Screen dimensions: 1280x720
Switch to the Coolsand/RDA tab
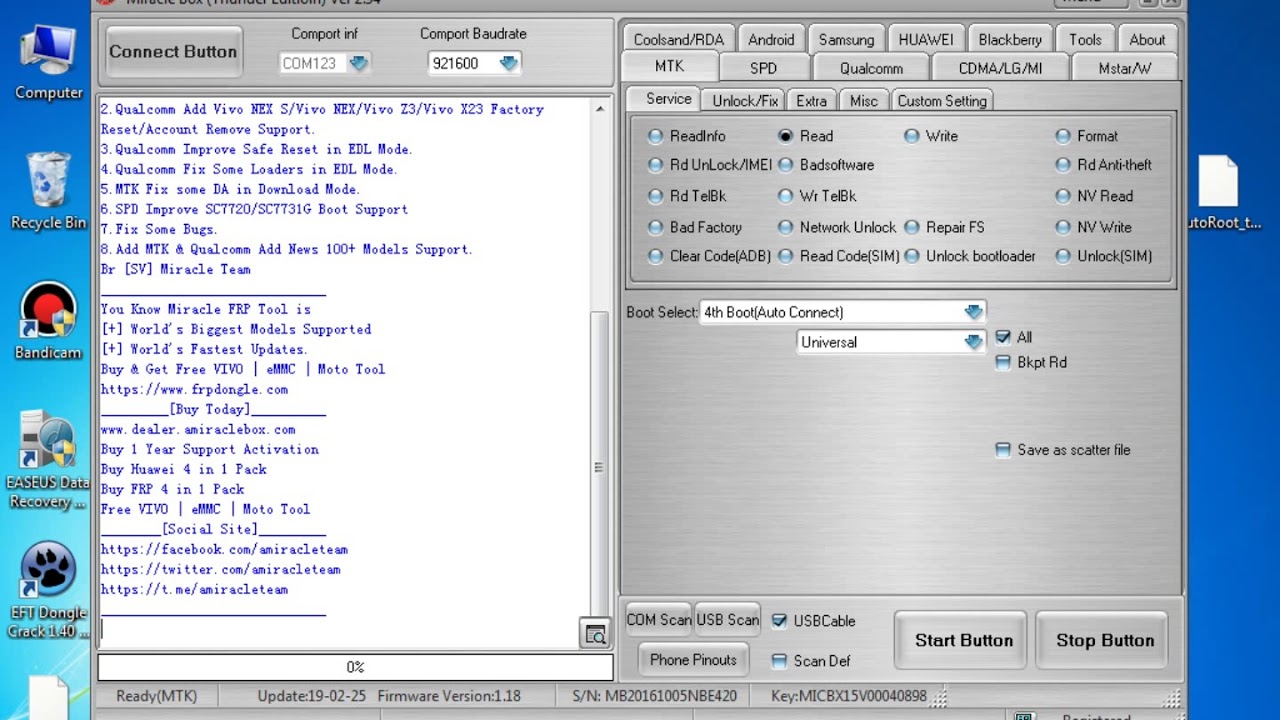coord(678,40)
